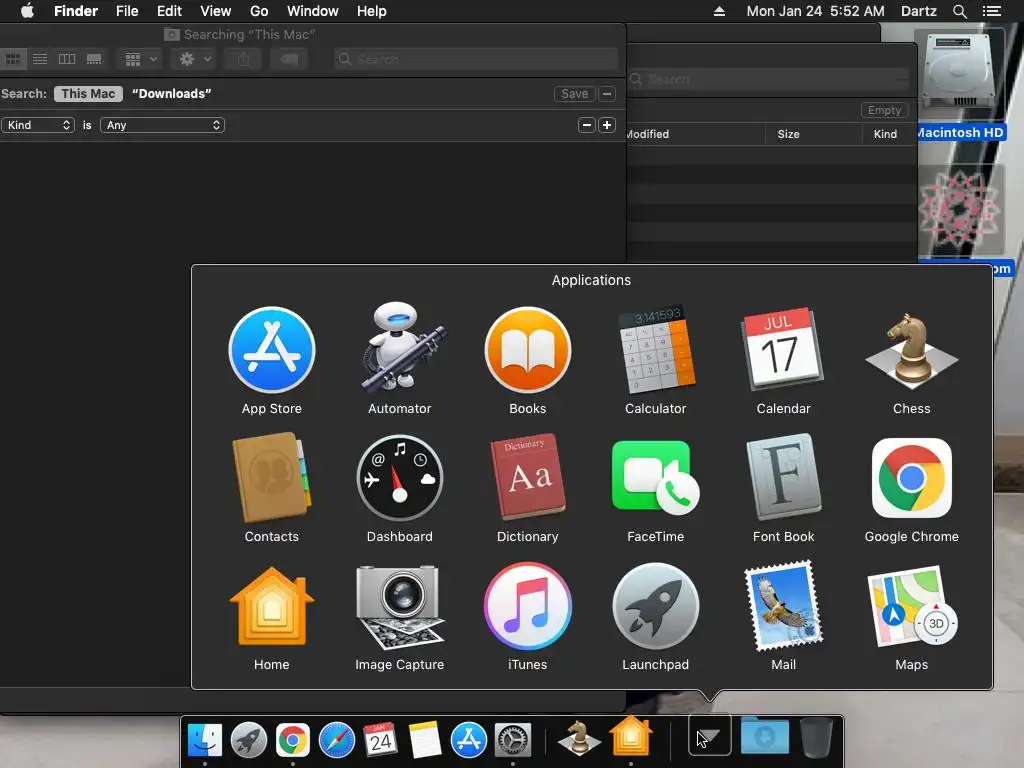
Task: Open Downloads folder stack in Dock
Action: tap(765, 736)
